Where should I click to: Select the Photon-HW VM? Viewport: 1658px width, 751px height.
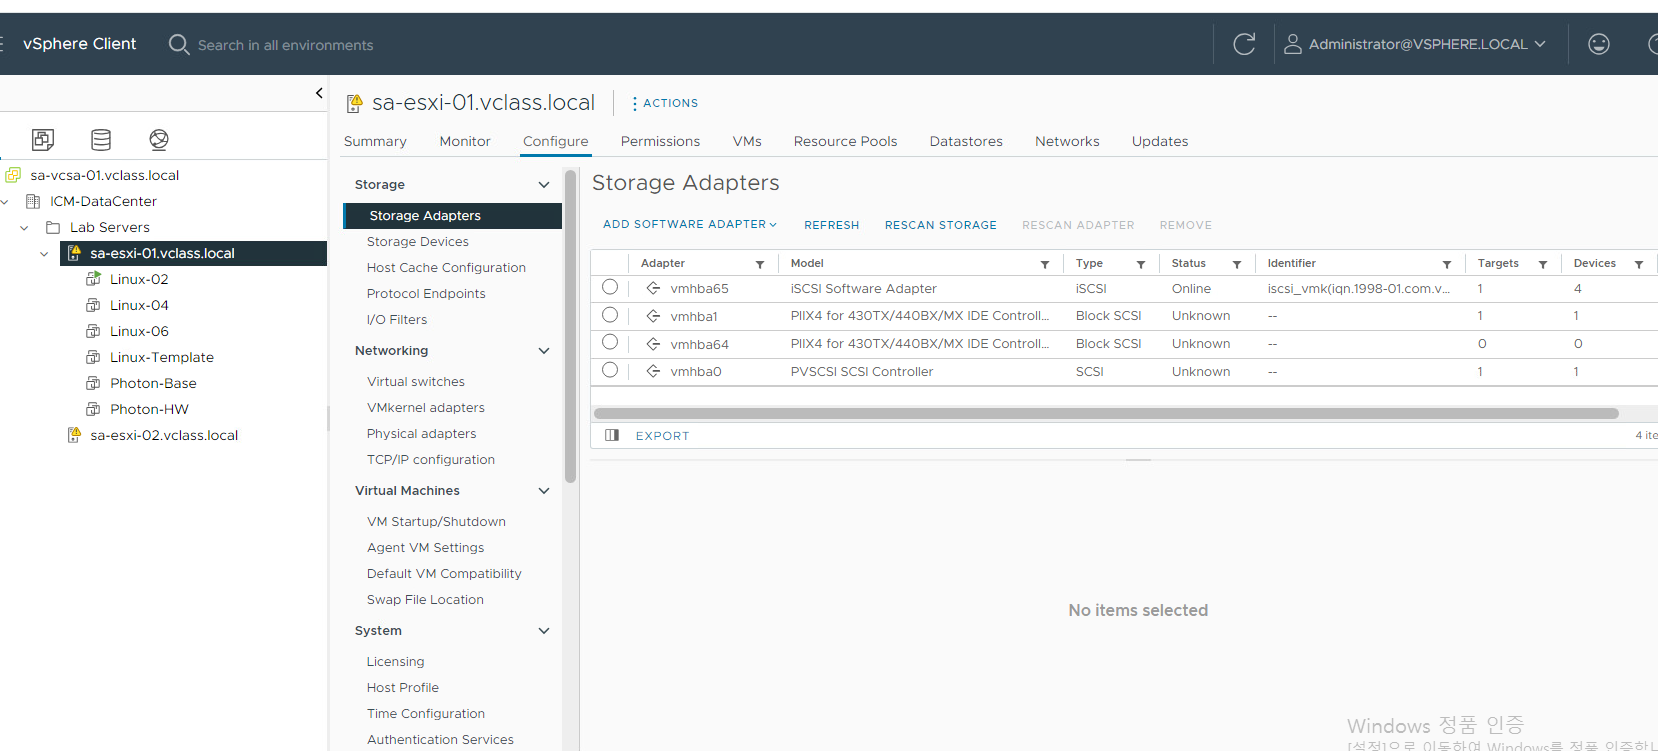[149, 409]
